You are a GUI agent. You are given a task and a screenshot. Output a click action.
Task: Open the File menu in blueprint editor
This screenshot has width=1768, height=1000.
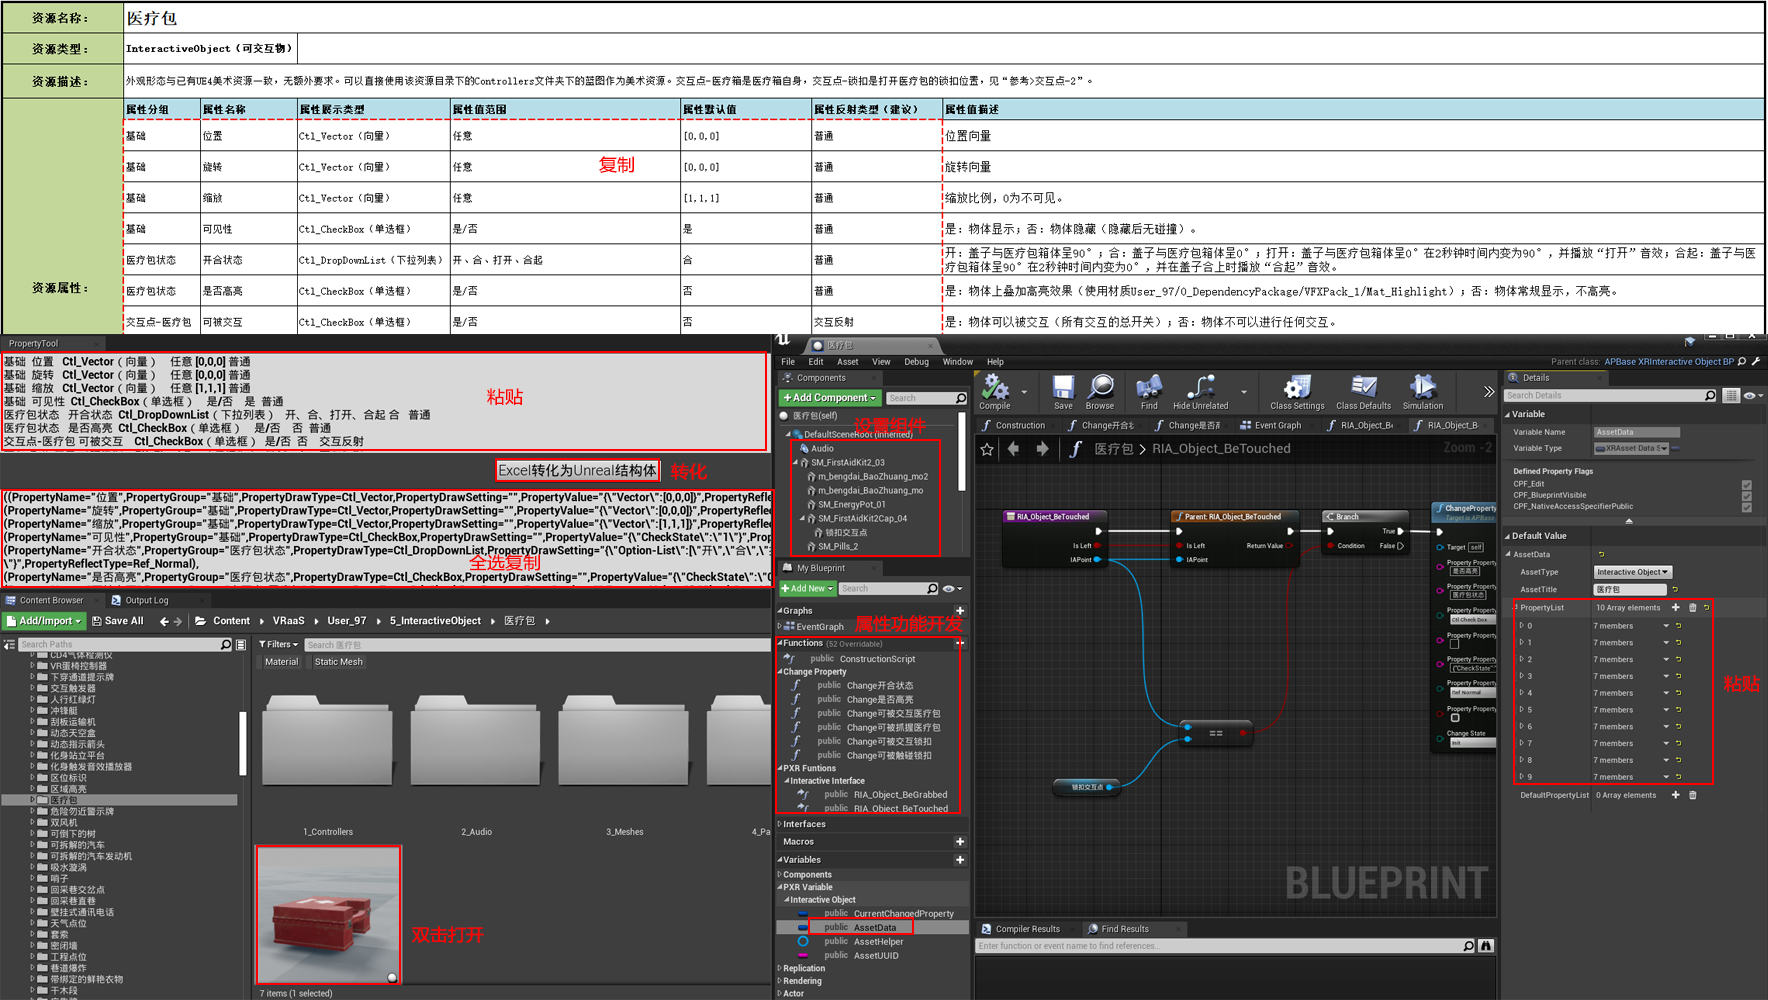coord(788,362)
